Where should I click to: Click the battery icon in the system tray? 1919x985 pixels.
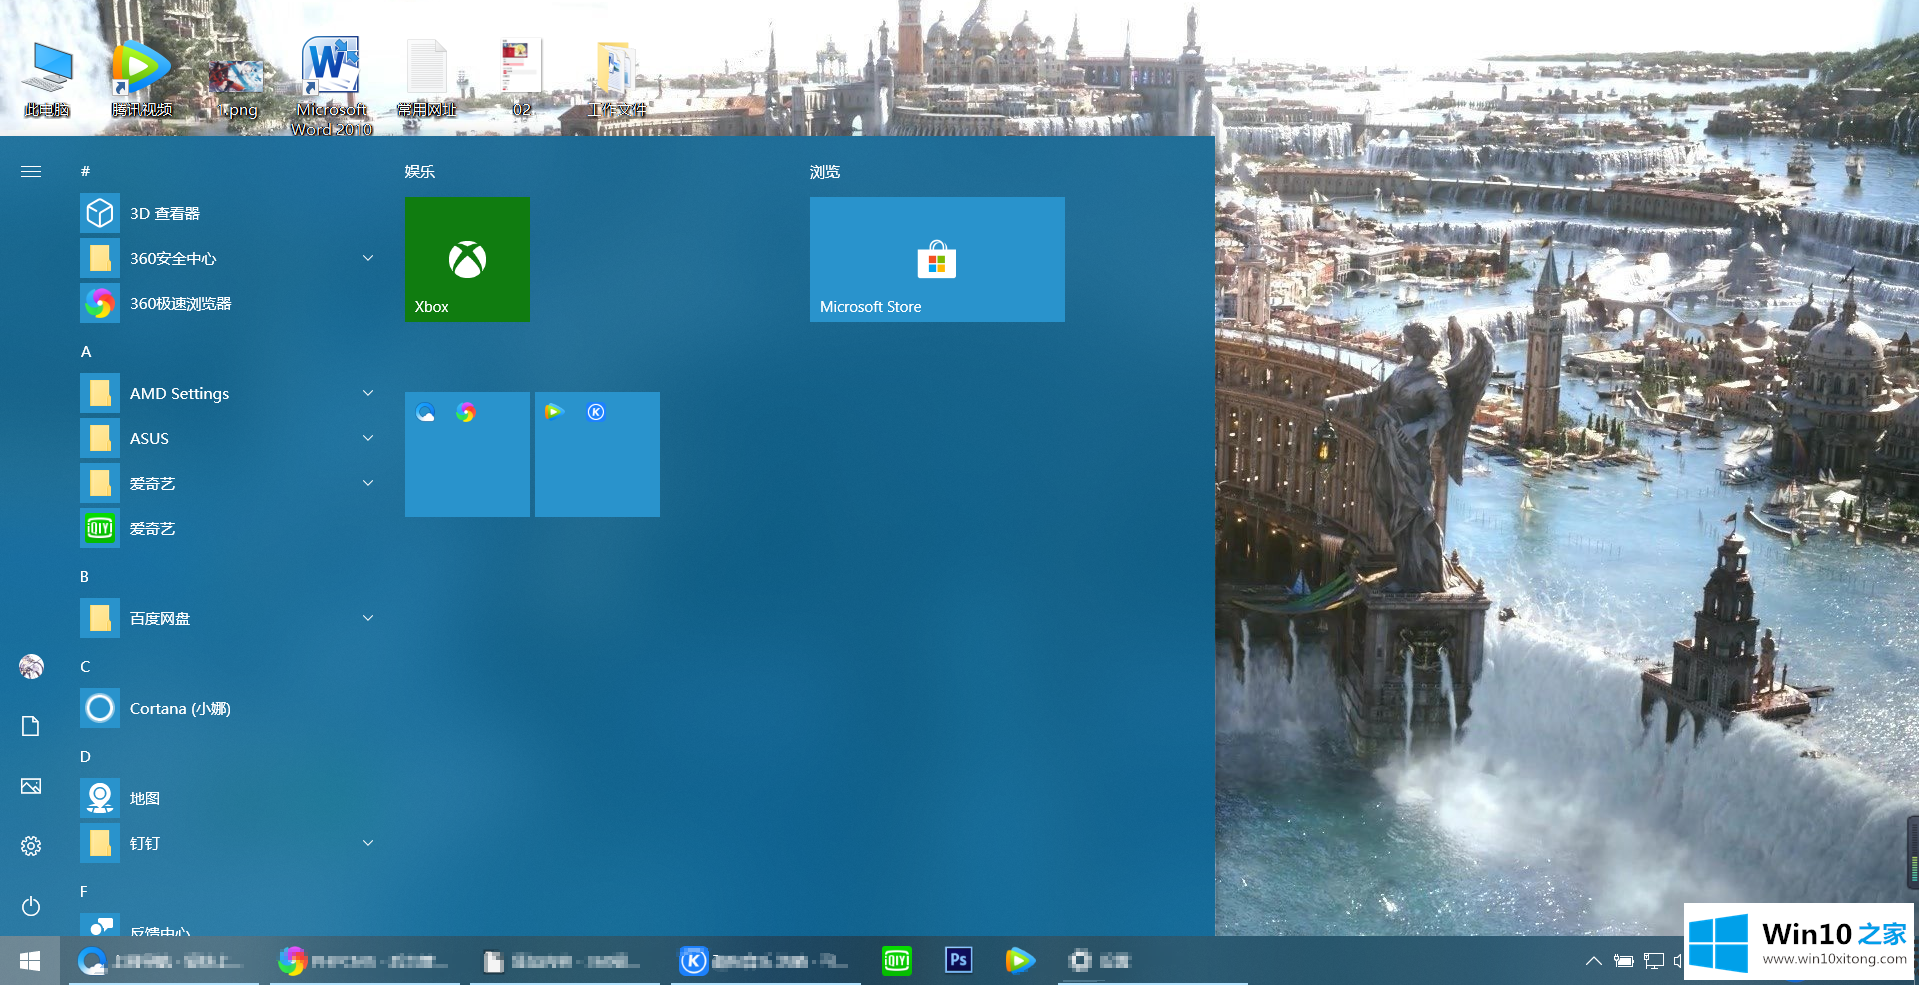point(1624,961)
